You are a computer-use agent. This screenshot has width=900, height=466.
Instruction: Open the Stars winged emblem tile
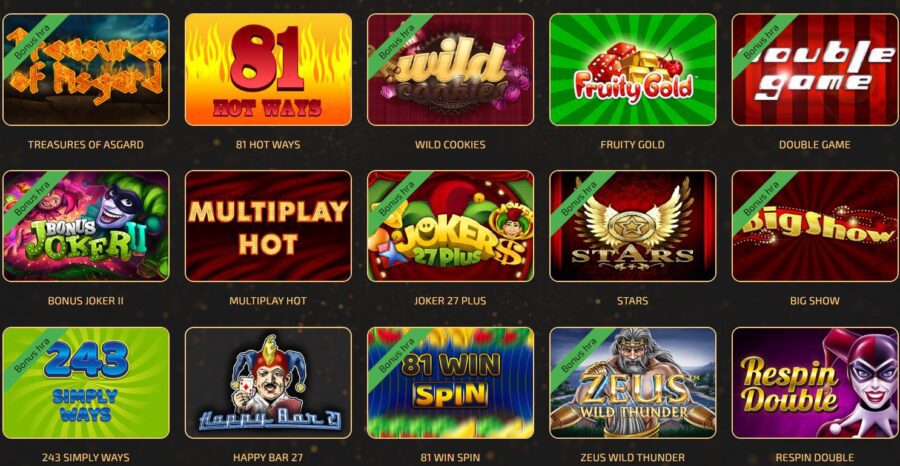click(x=633, y=226)
